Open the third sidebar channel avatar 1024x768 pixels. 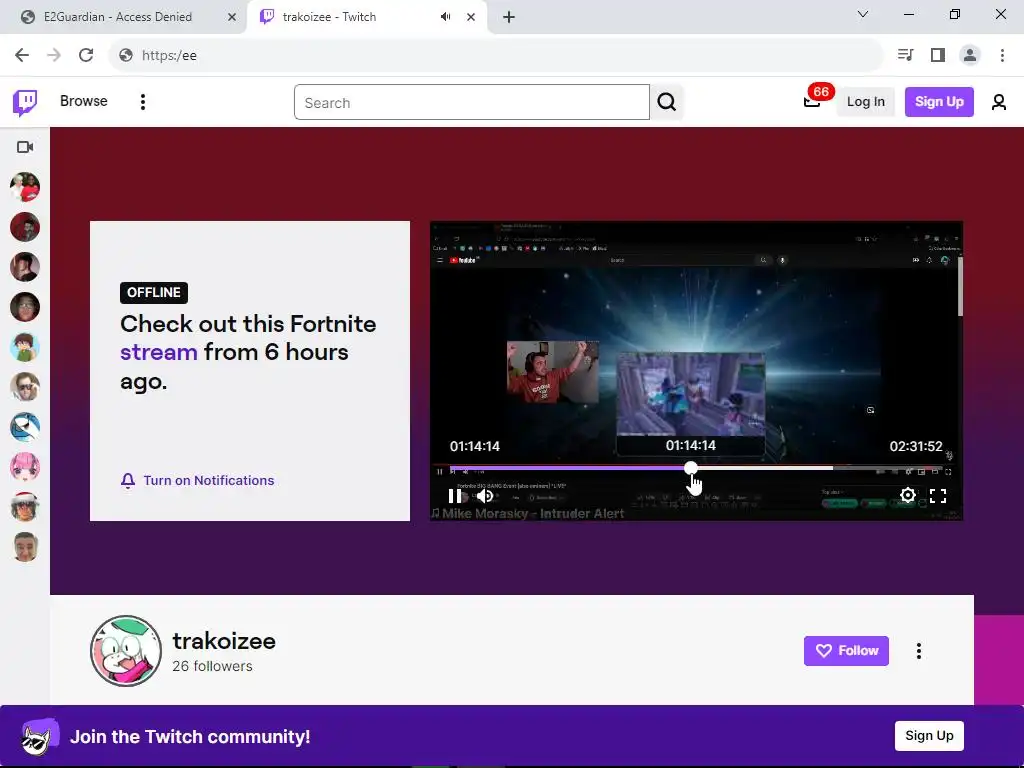(25, 266)
